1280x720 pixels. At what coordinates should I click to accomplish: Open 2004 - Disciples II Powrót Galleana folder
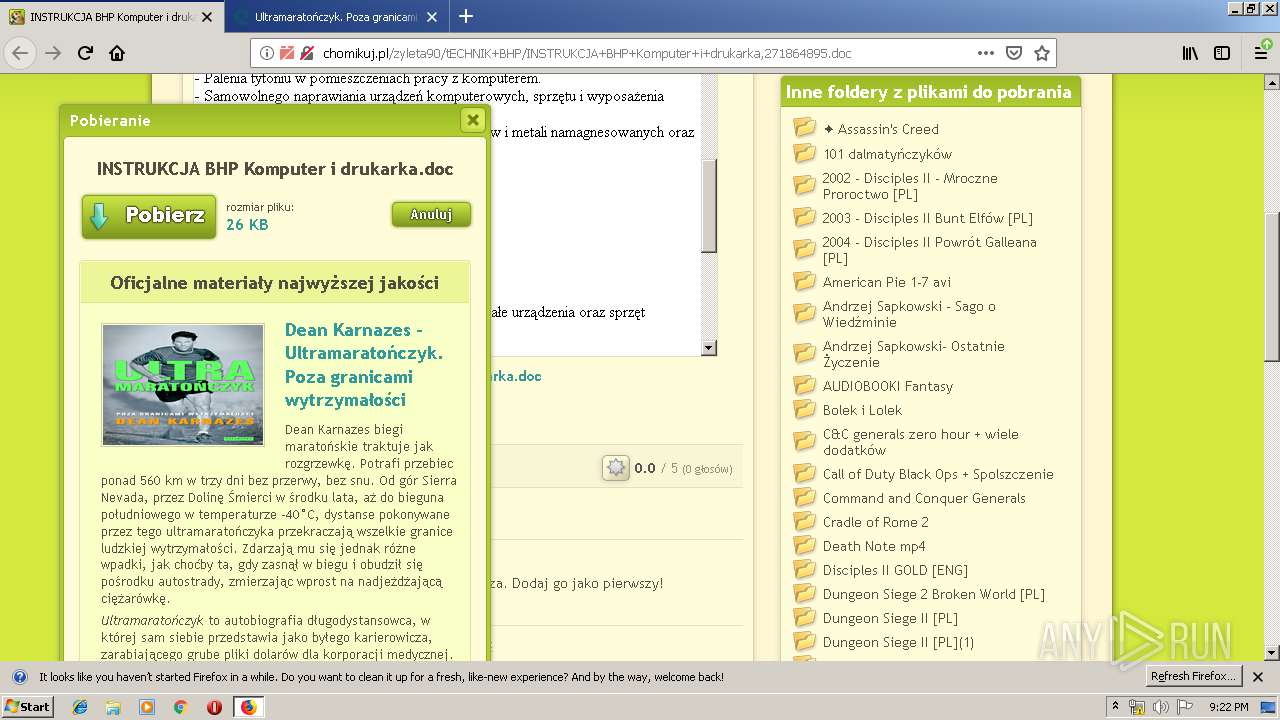point(929,250)
